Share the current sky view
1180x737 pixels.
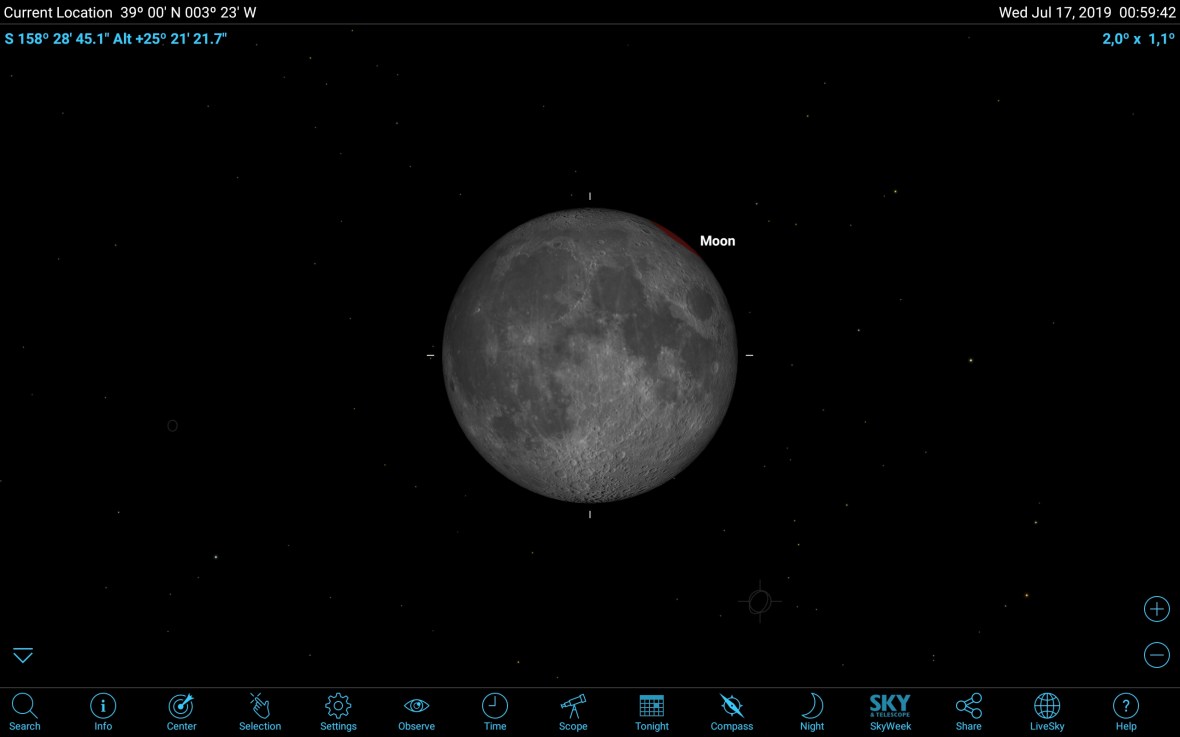968,711
